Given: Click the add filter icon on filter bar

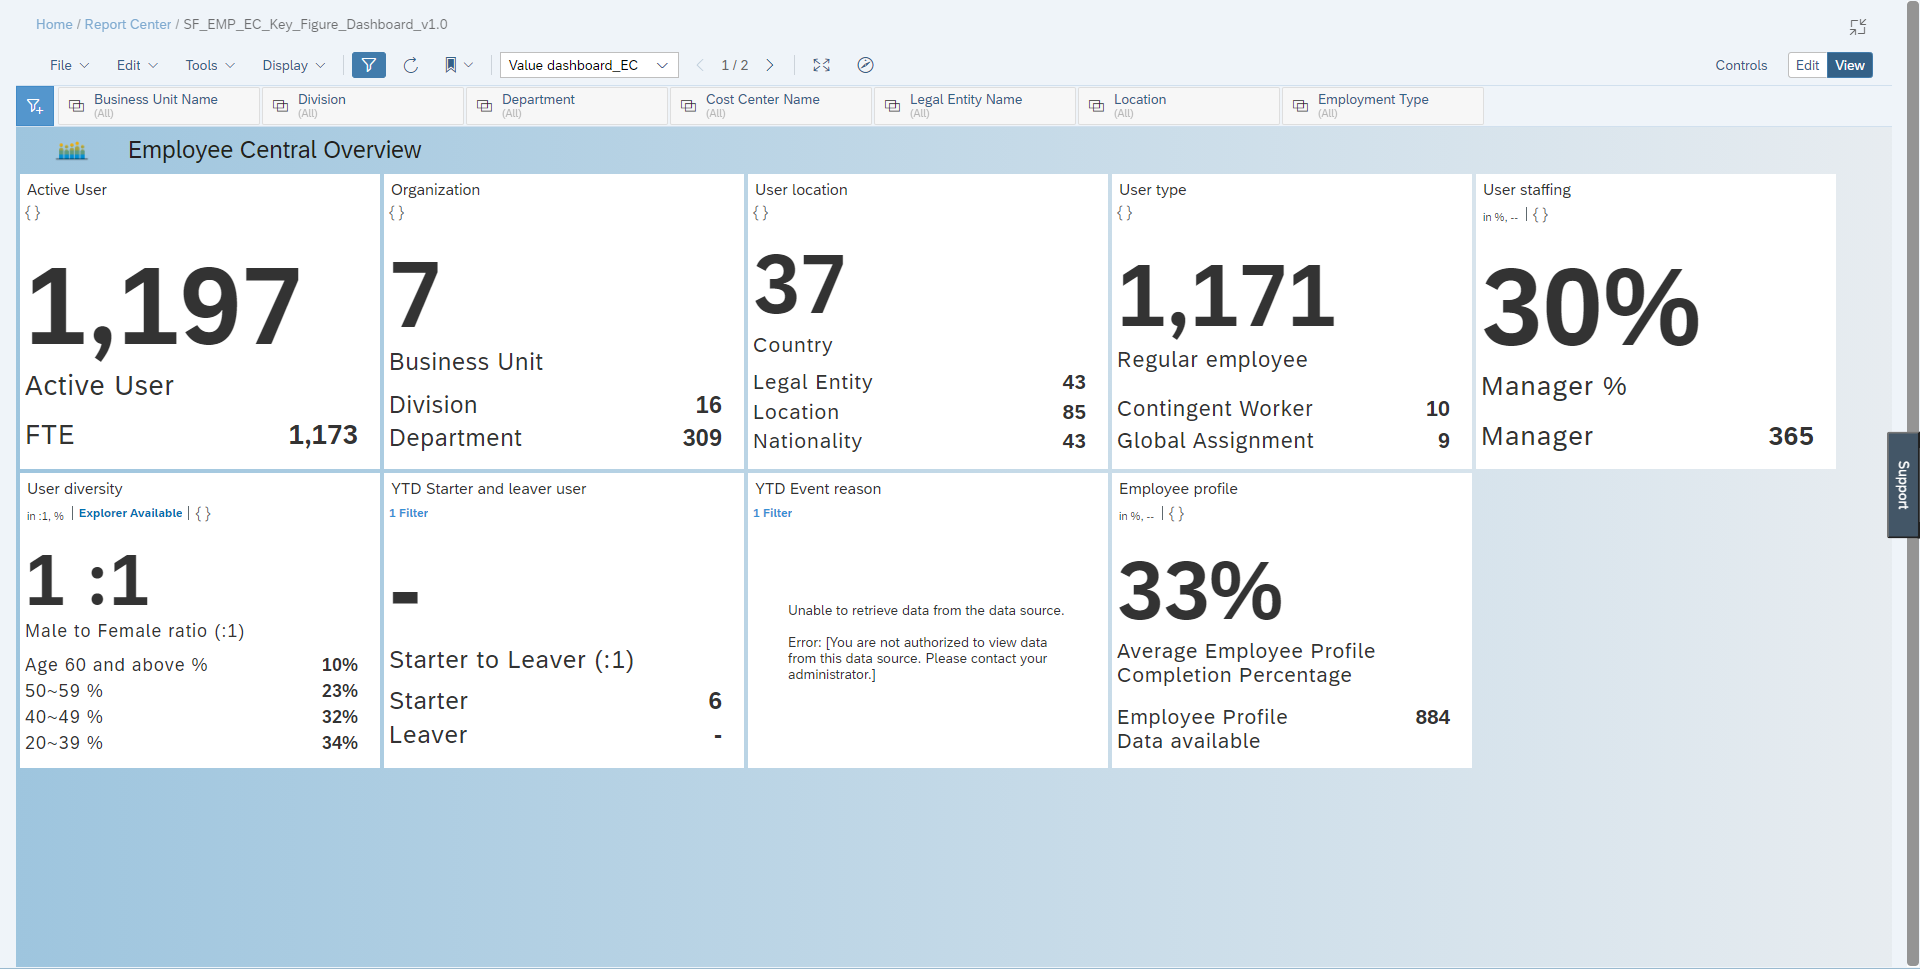Looking at the screenshot, I should (34, 105).
